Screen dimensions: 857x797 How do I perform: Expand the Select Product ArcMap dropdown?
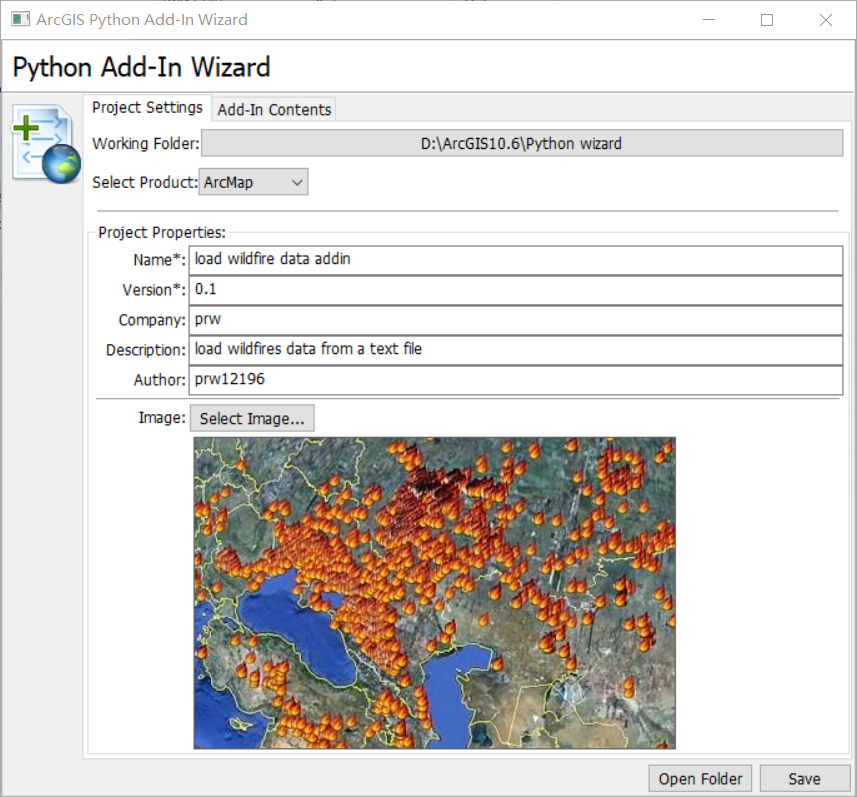click(253, 182)
